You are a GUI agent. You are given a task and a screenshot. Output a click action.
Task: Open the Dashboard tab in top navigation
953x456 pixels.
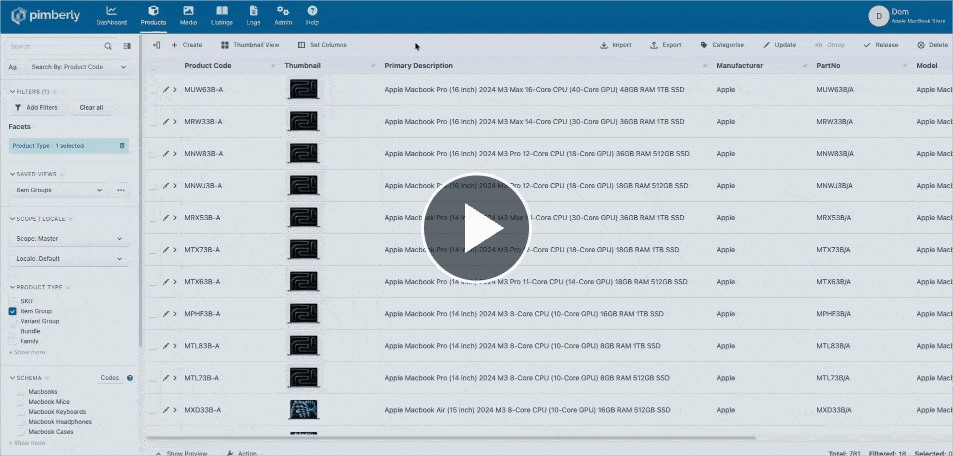(111, 16)
